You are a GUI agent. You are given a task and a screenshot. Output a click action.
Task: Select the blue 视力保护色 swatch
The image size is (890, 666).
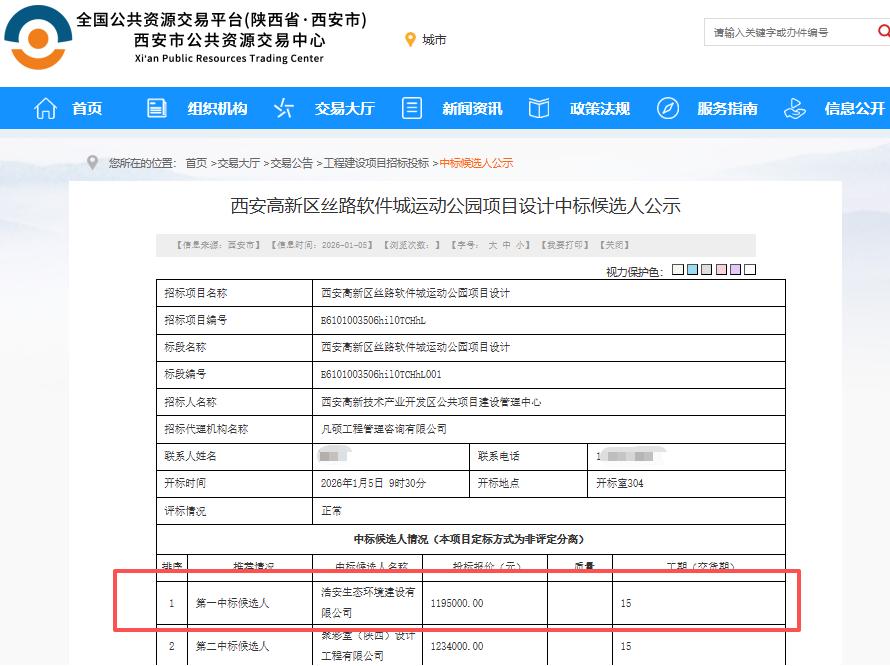click(691, 268)
